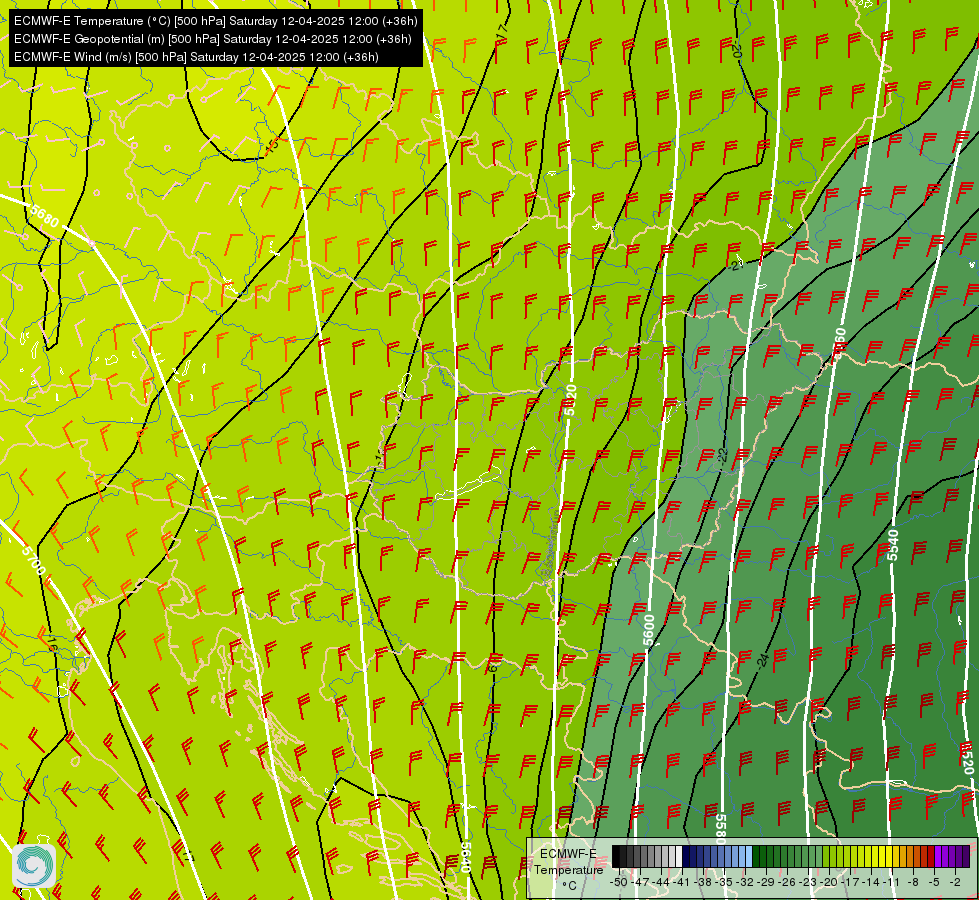
Task: Click the -29 tick label on temperature scale
Action: pos(765,882)
